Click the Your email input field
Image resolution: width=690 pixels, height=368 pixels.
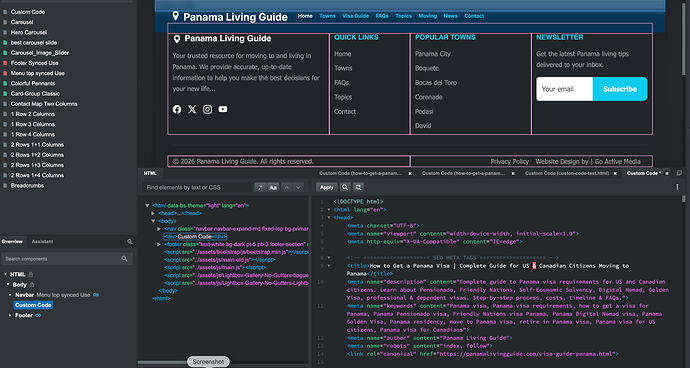click(x=565, y=89)
